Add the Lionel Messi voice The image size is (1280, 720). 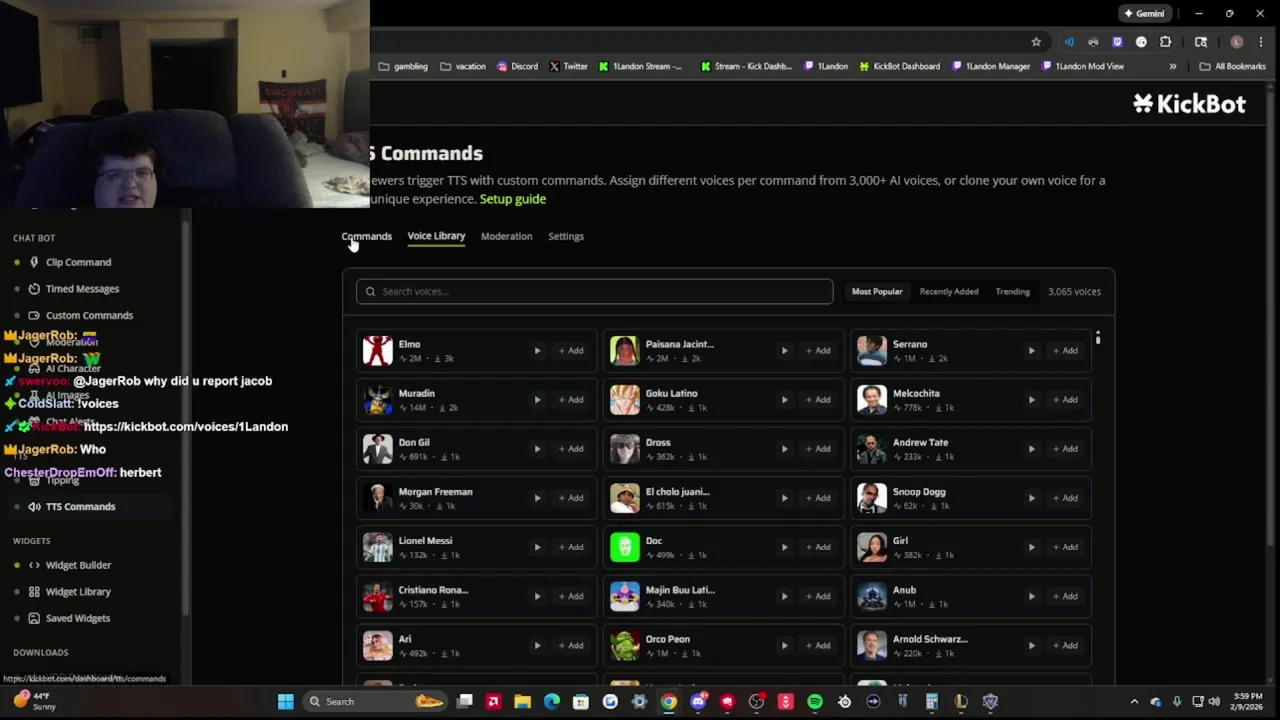click(571, 547)
